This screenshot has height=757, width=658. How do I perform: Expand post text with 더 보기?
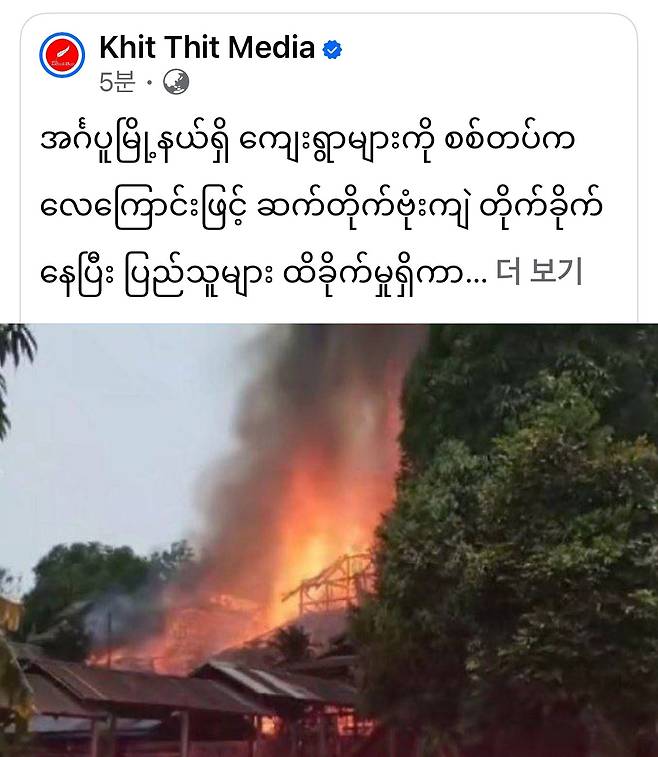click(539, 272)
